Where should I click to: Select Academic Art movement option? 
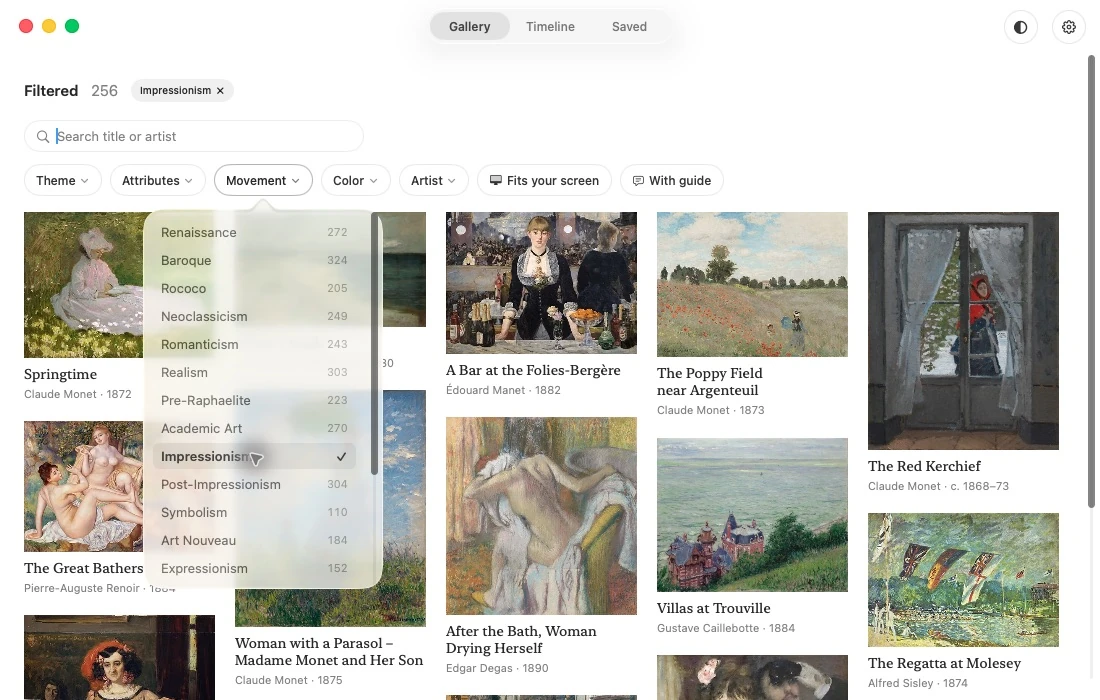[x=254, y=429]
